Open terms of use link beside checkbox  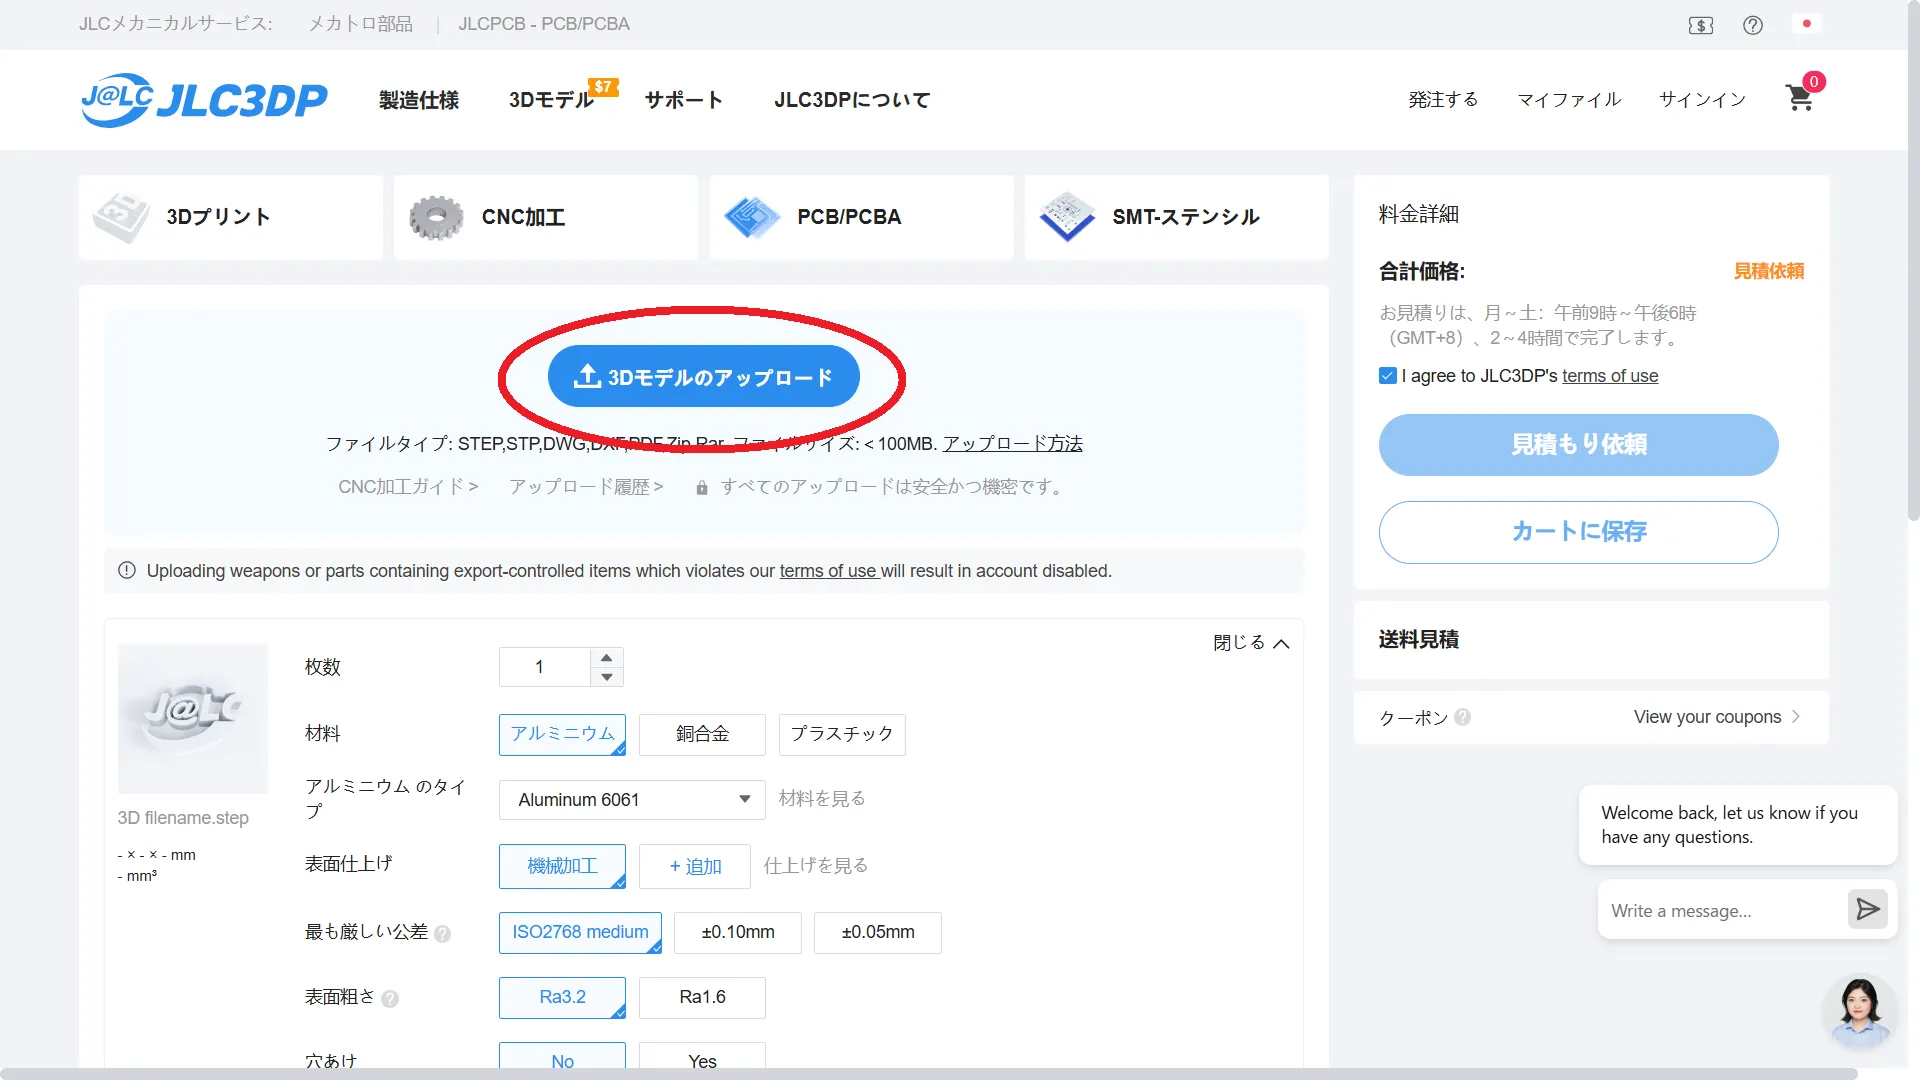(x=1610, y=376)
